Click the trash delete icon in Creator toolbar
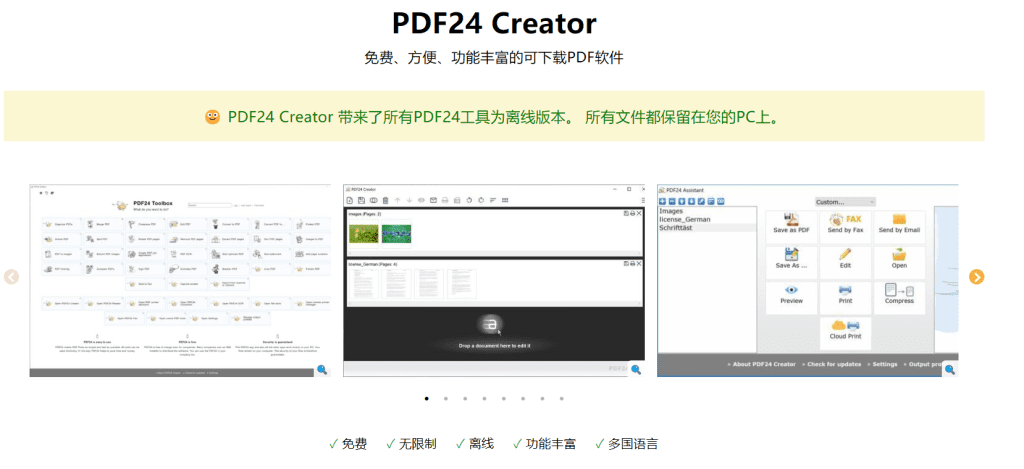Screen dimensions: 1024x469 click(385, 200)
